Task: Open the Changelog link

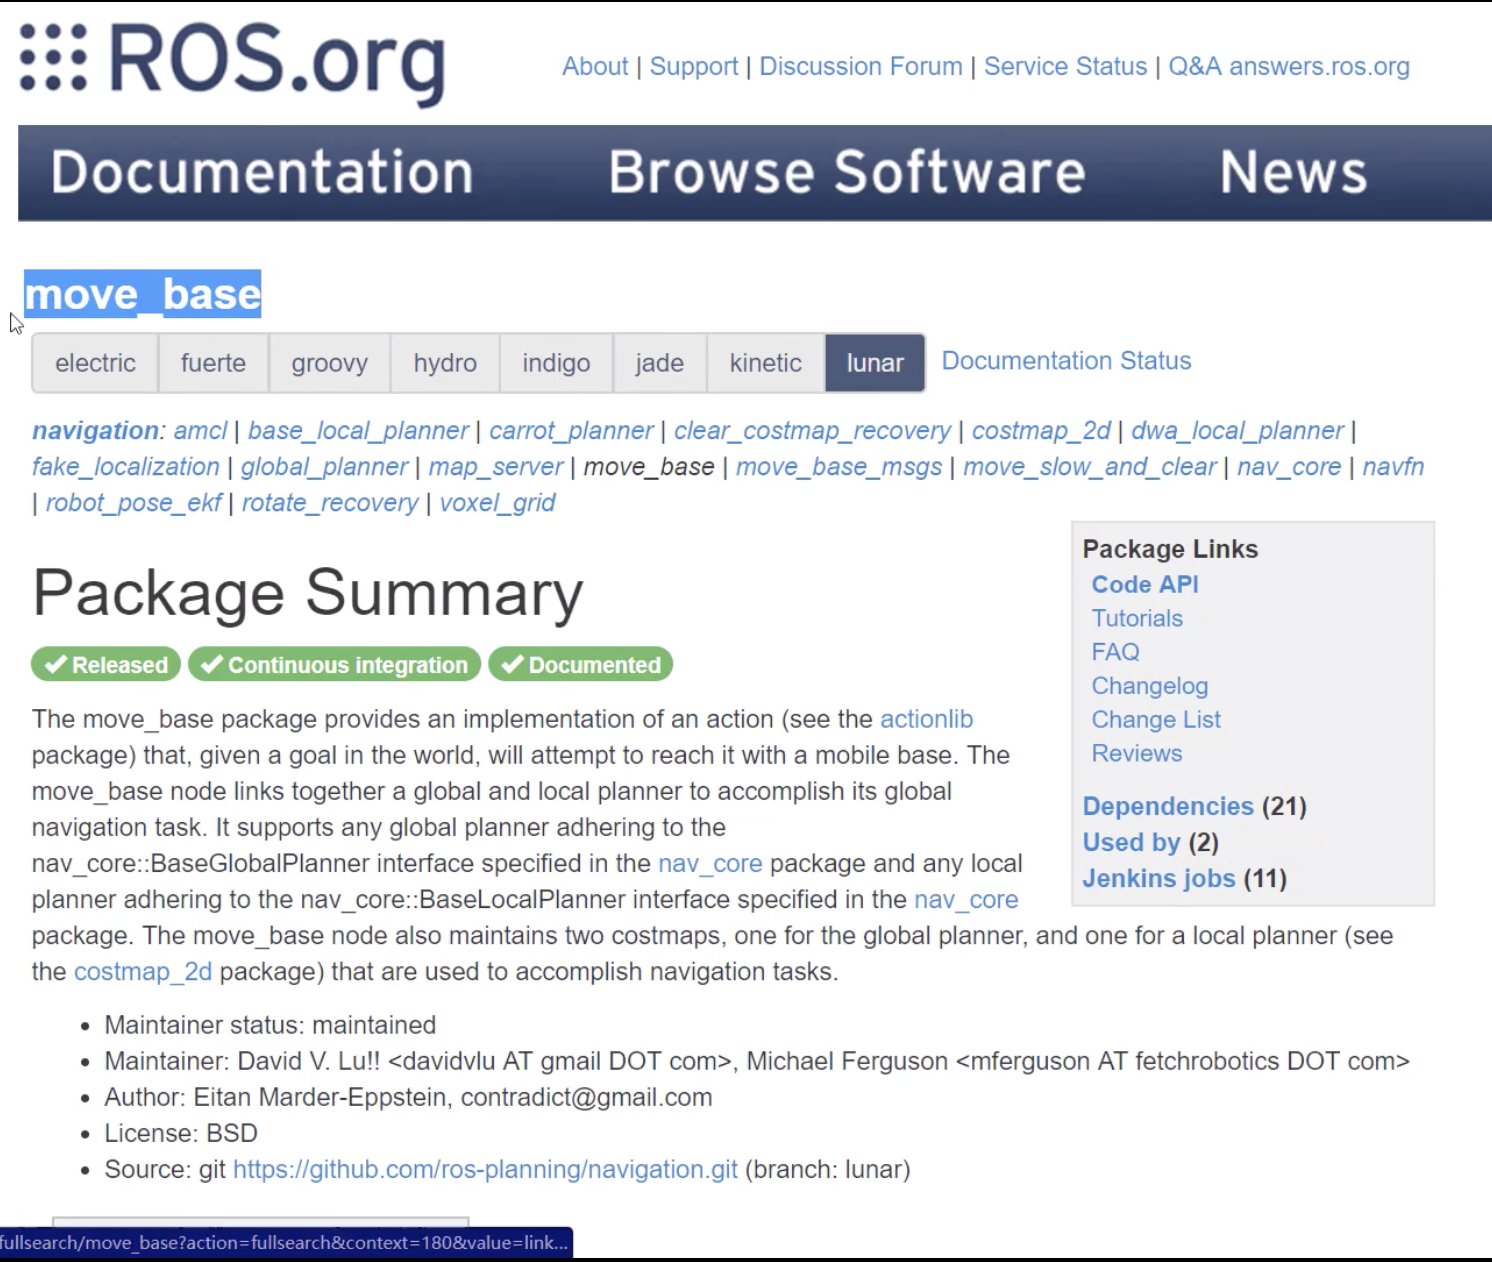Action: click(1150, 686)
